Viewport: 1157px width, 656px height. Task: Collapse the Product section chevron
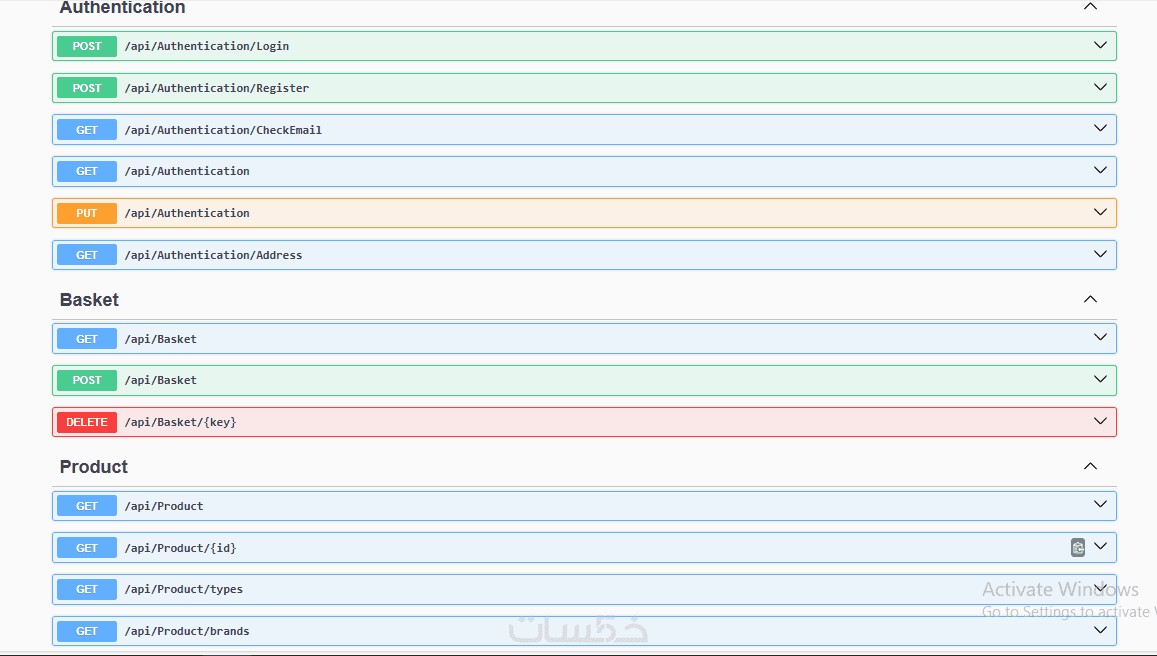[x=1090, y=466]
